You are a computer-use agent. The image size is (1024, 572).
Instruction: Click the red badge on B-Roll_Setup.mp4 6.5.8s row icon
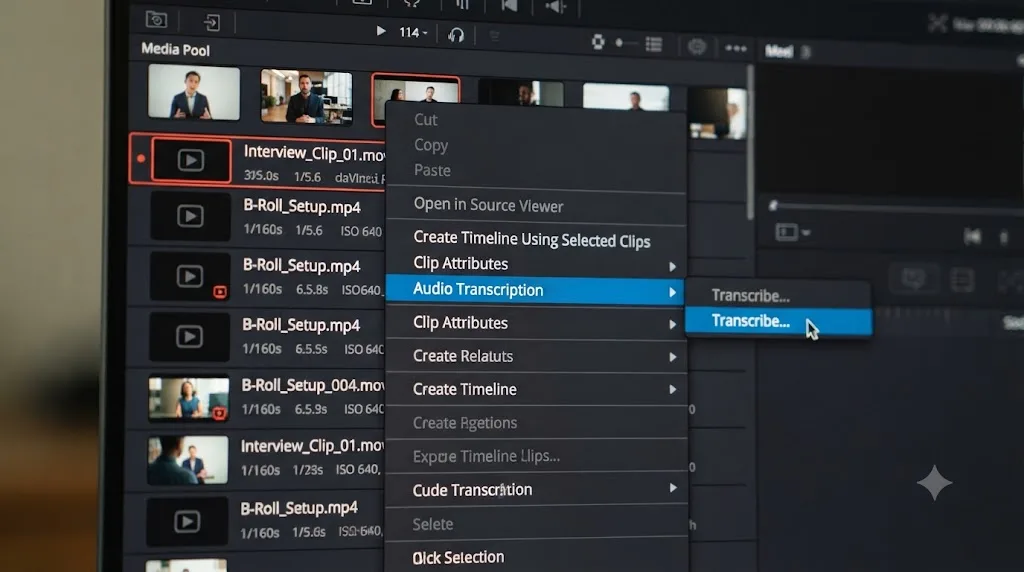(220, 292)
